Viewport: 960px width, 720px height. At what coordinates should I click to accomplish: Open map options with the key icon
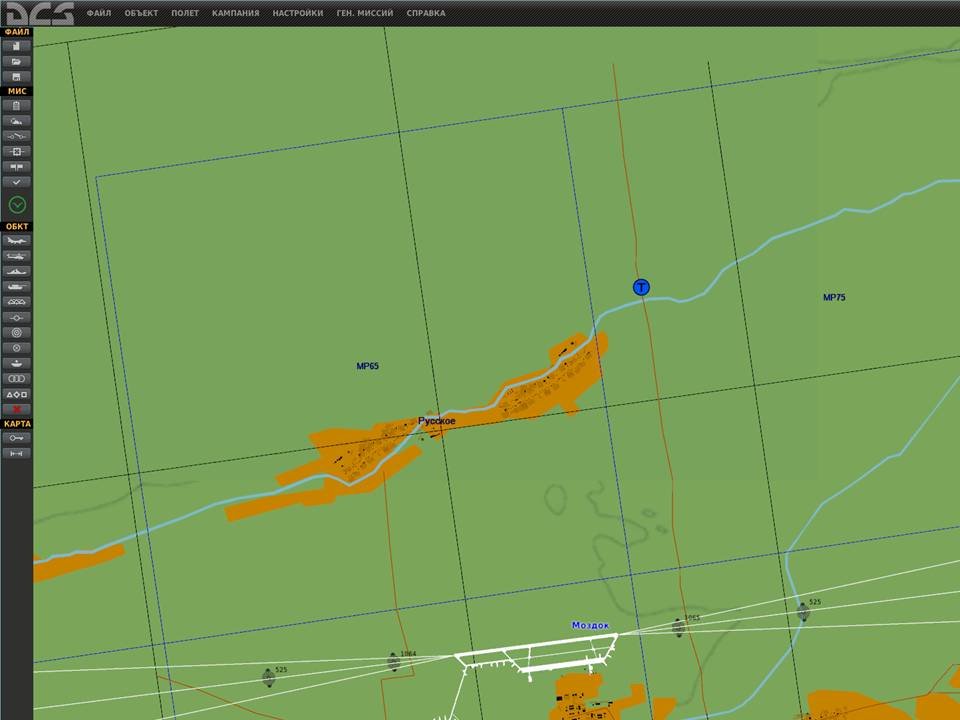17,438
